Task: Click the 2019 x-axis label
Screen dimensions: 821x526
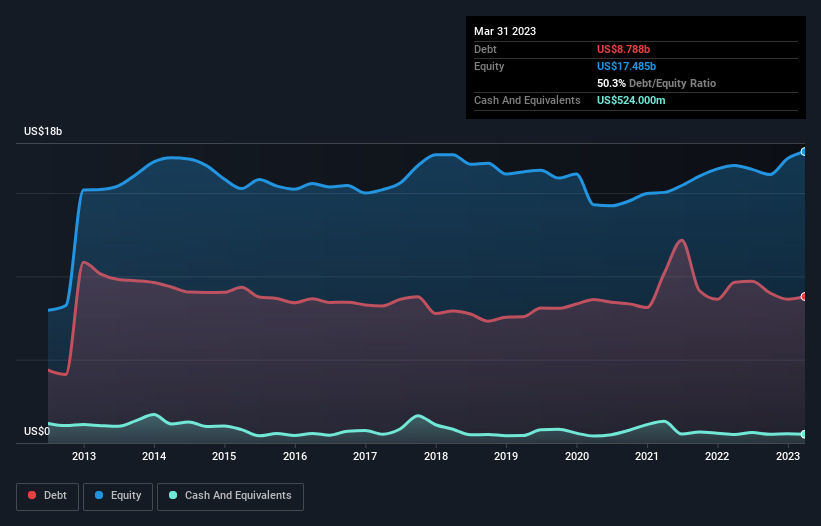Action: 506,456
